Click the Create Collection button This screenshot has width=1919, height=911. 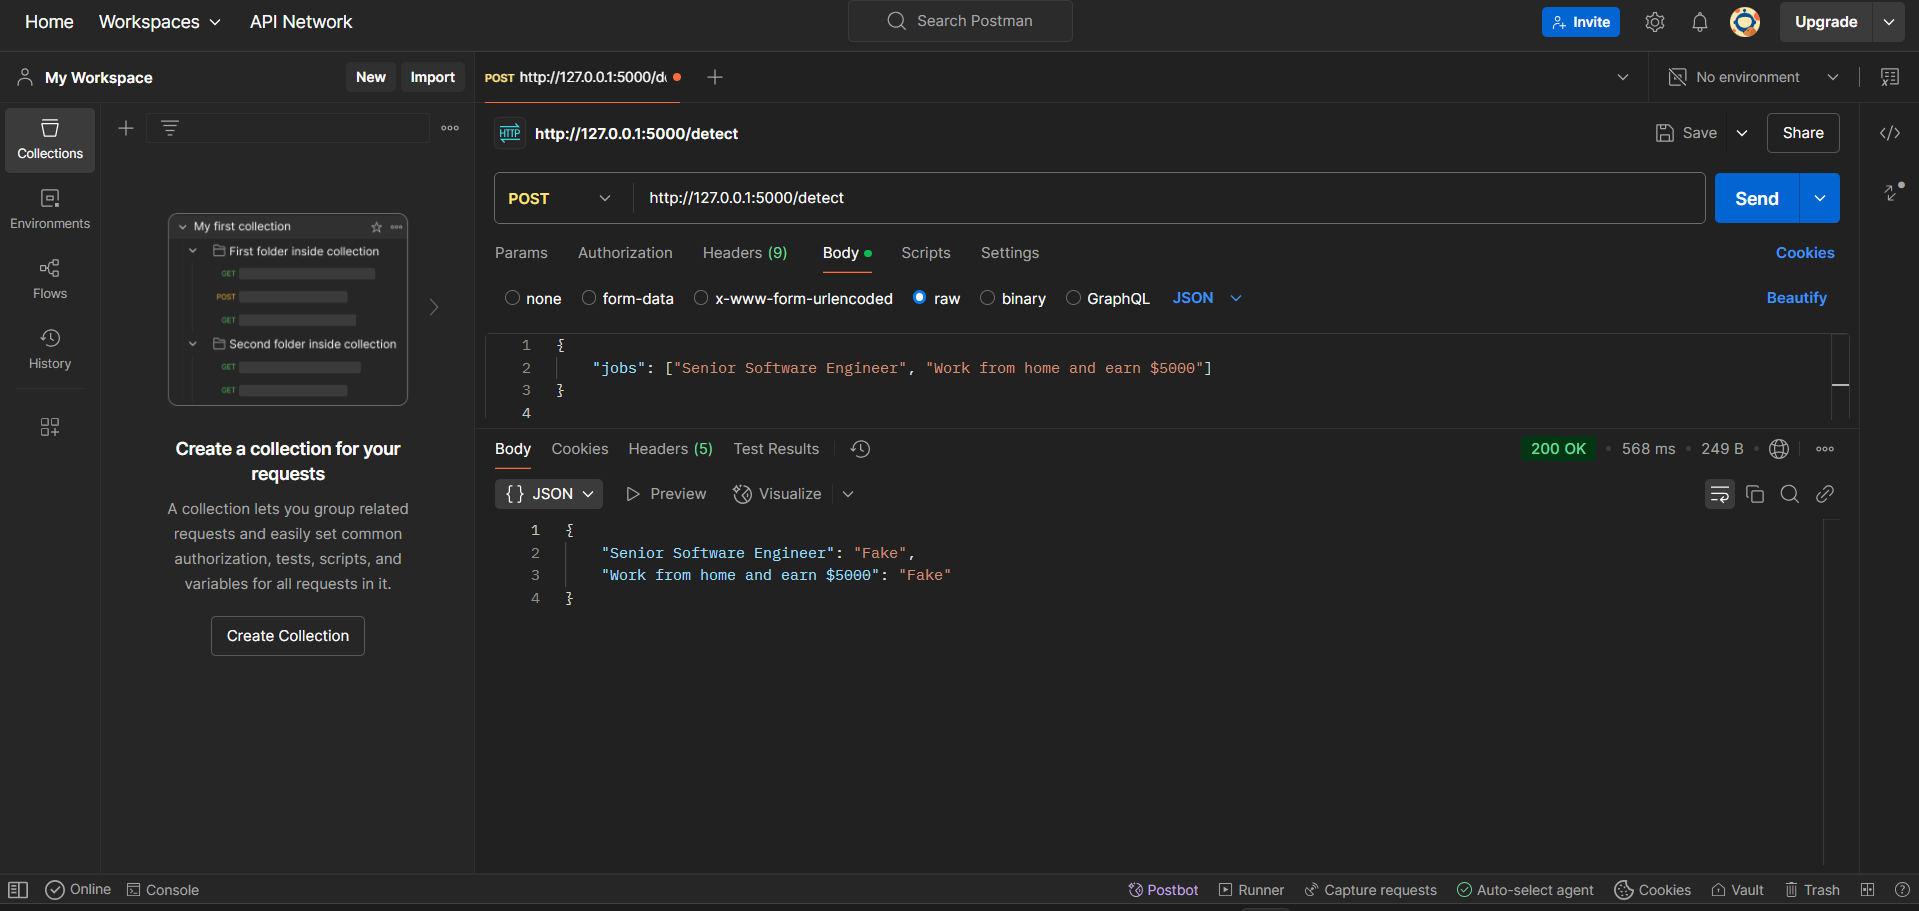point(288,636)
